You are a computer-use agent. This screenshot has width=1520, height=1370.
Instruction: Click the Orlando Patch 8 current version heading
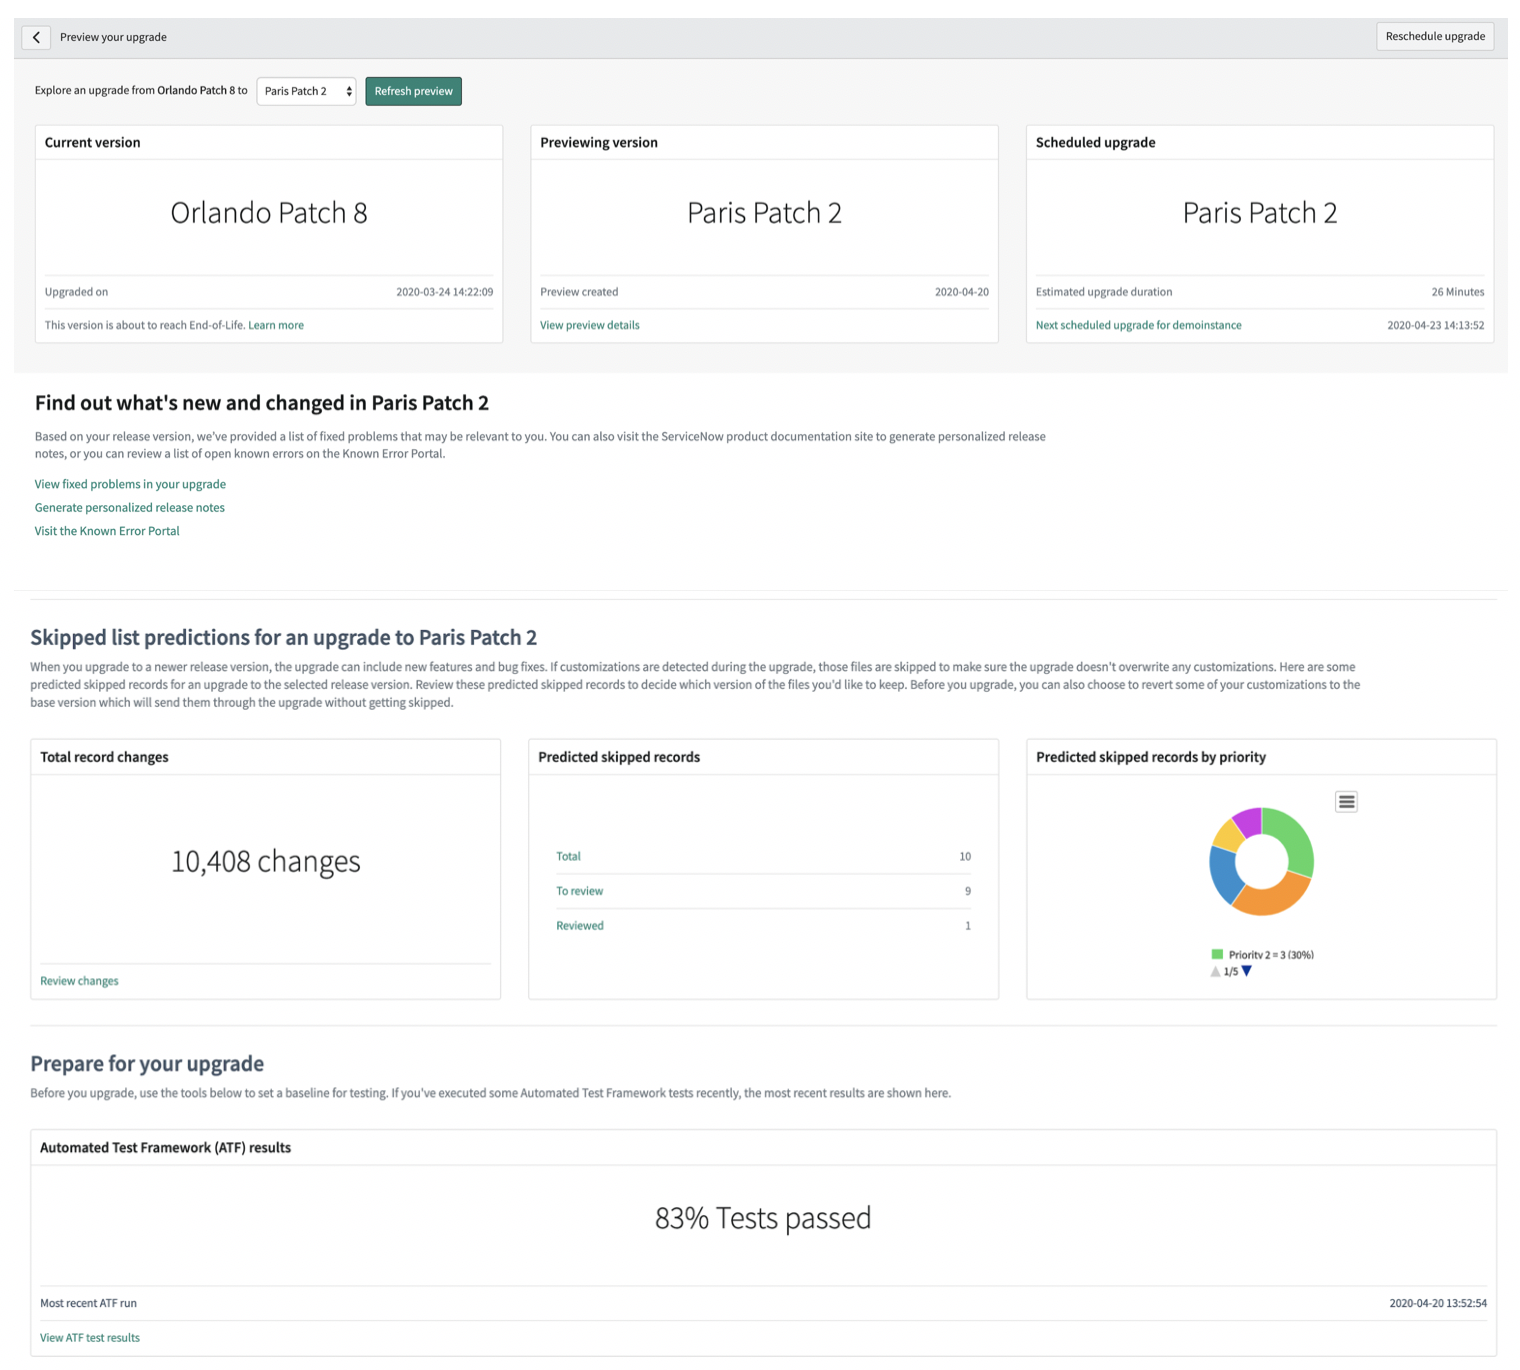click(269, 213)
